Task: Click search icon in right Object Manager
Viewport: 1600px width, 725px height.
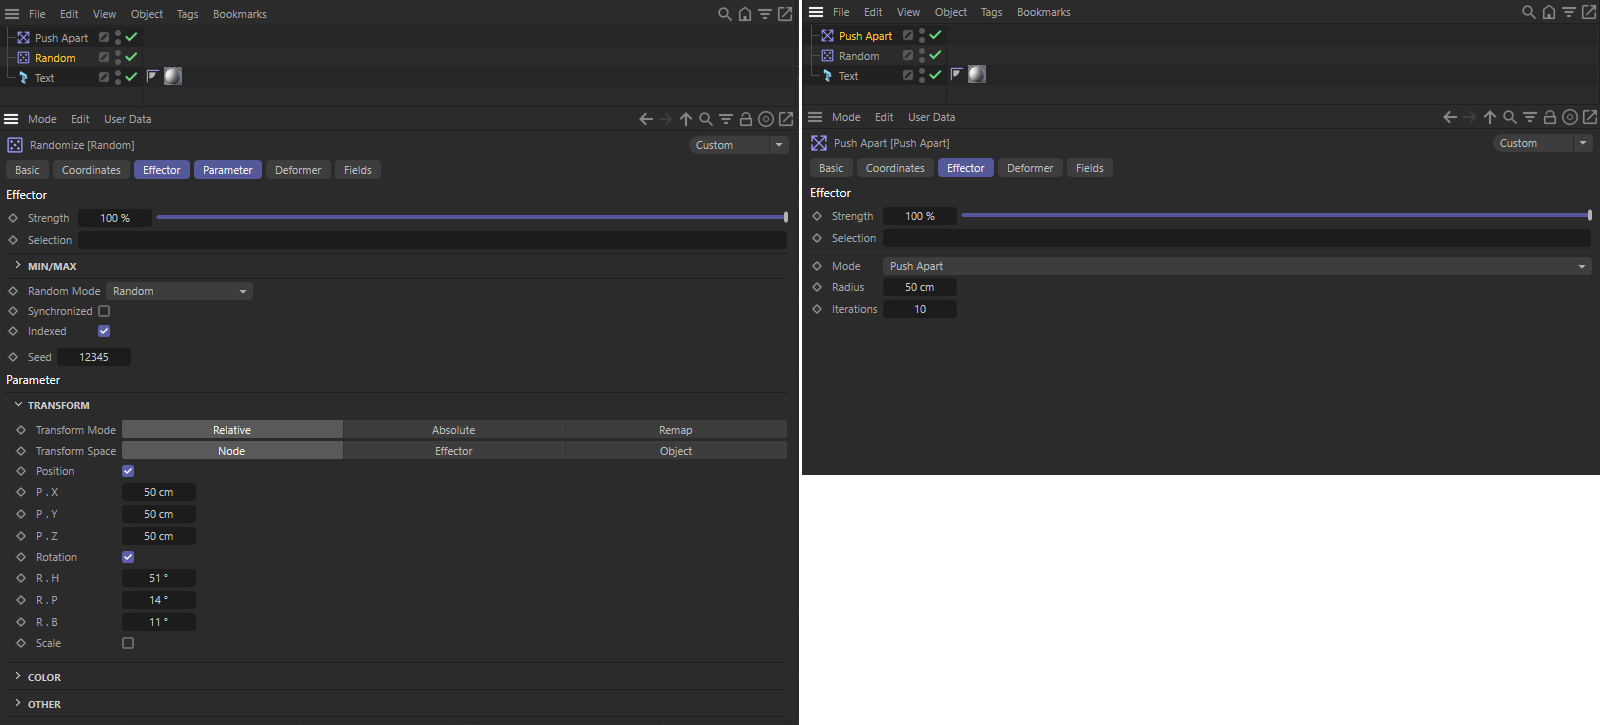Action: click(1529, 12)
